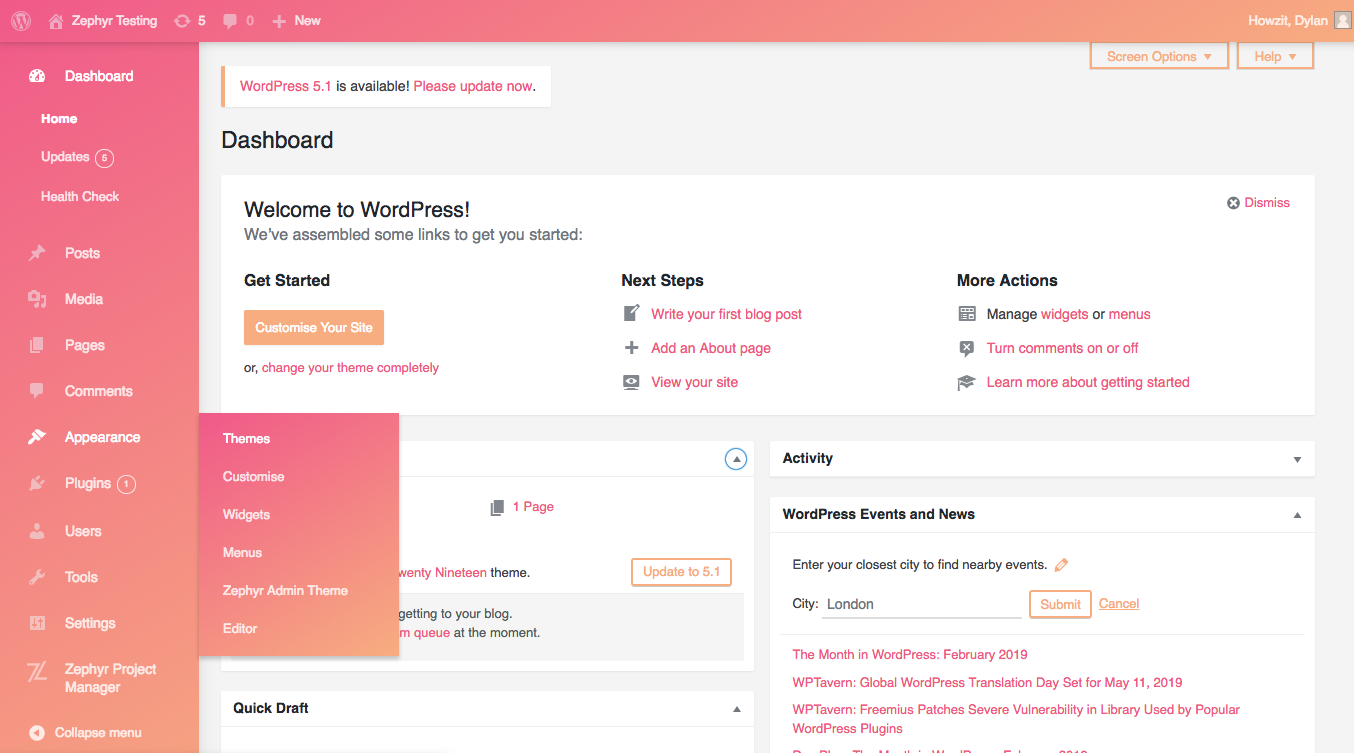The height and width of the screenshot is (753, 1354).
Task: Click the WordPress logo in the admin bar
Action: 20,20
